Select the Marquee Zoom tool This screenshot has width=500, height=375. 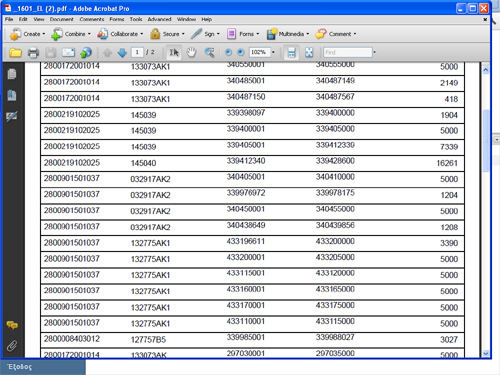209,53
